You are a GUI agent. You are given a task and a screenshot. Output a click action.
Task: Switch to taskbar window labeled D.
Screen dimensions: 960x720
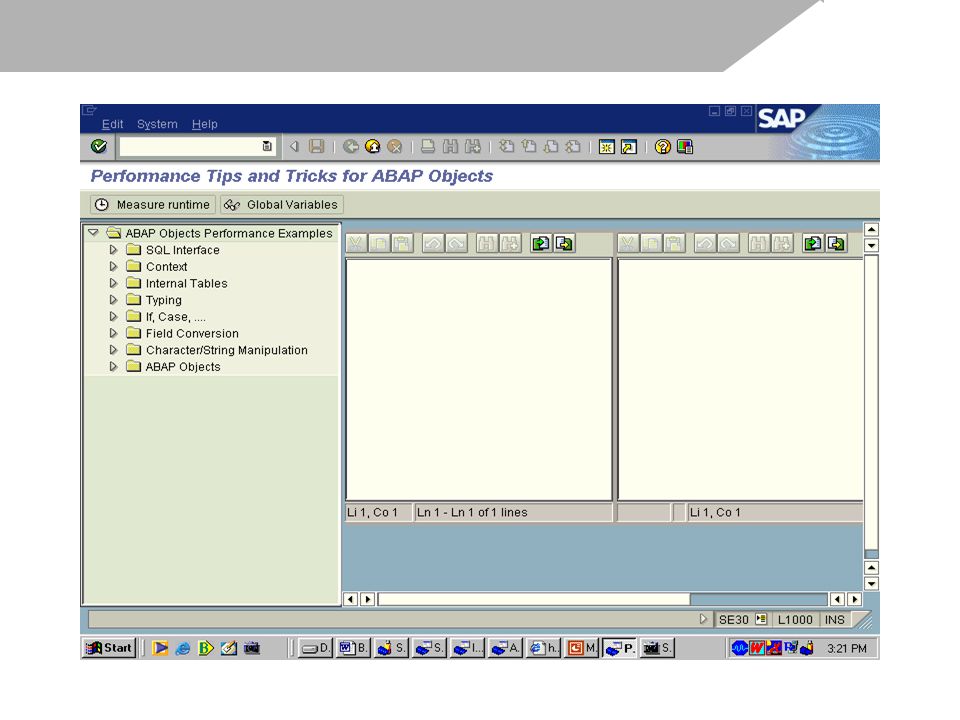point(316,648)
